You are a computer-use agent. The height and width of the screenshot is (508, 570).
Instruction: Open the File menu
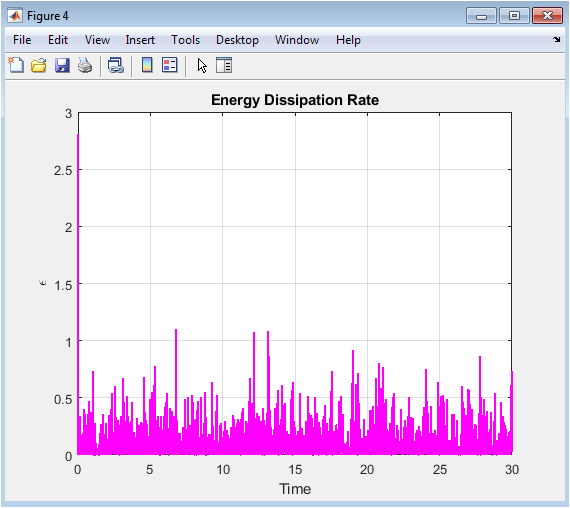click(22, 40)
